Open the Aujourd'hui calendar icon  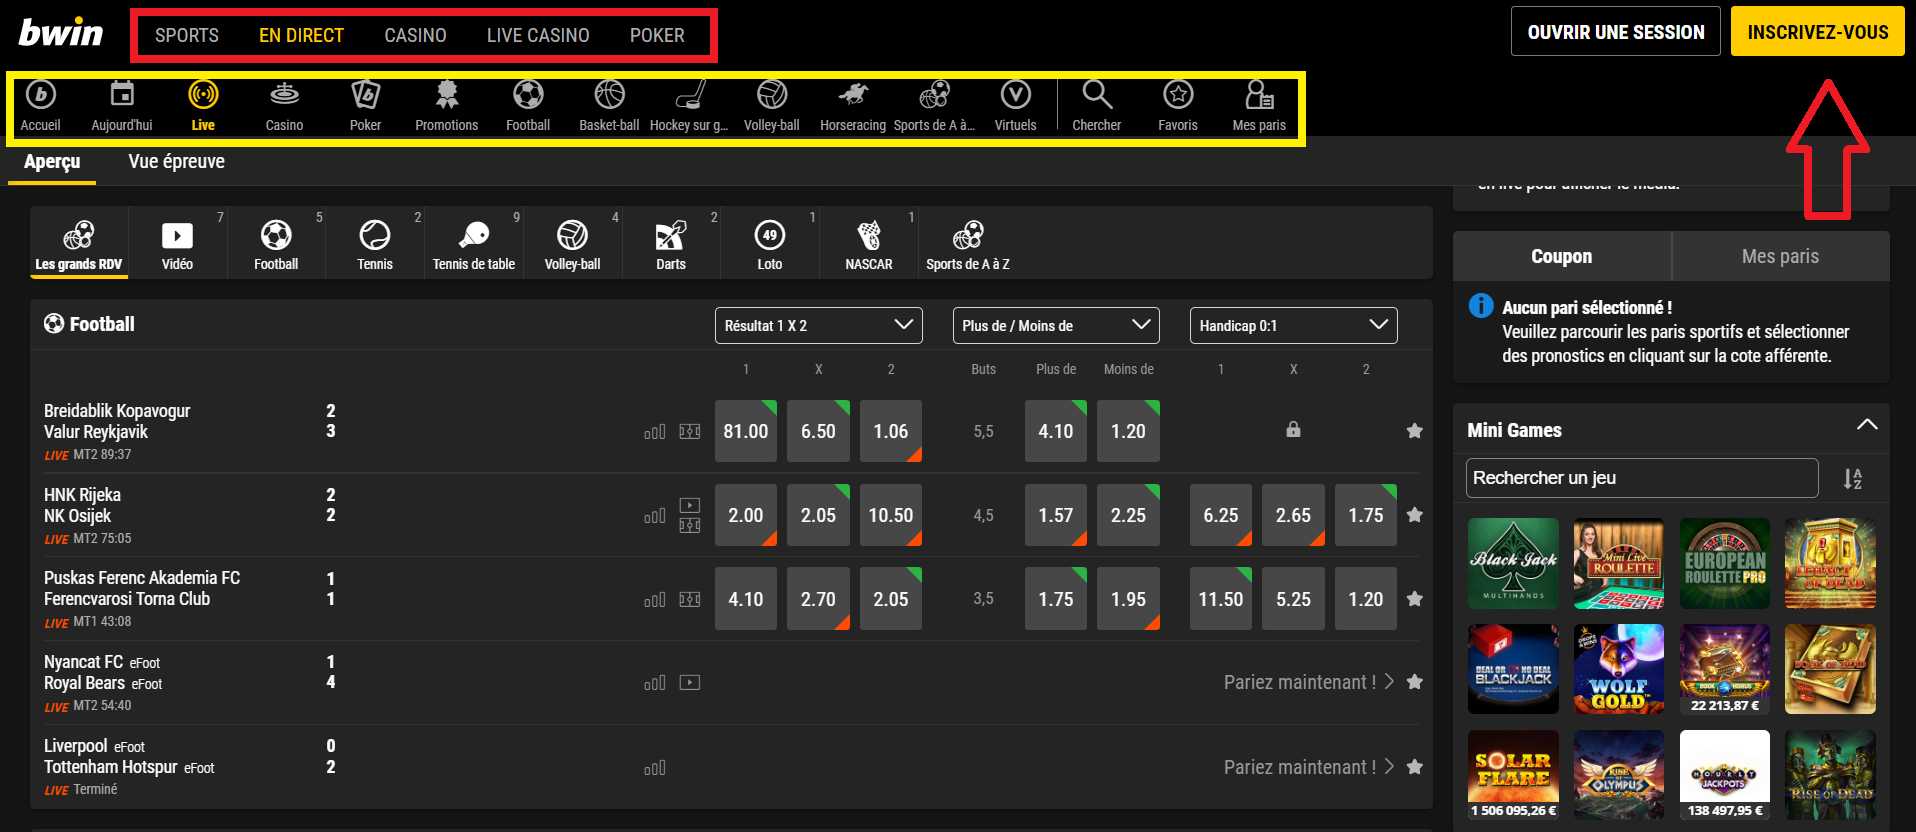pyautogui.click(x=122, y=105)
